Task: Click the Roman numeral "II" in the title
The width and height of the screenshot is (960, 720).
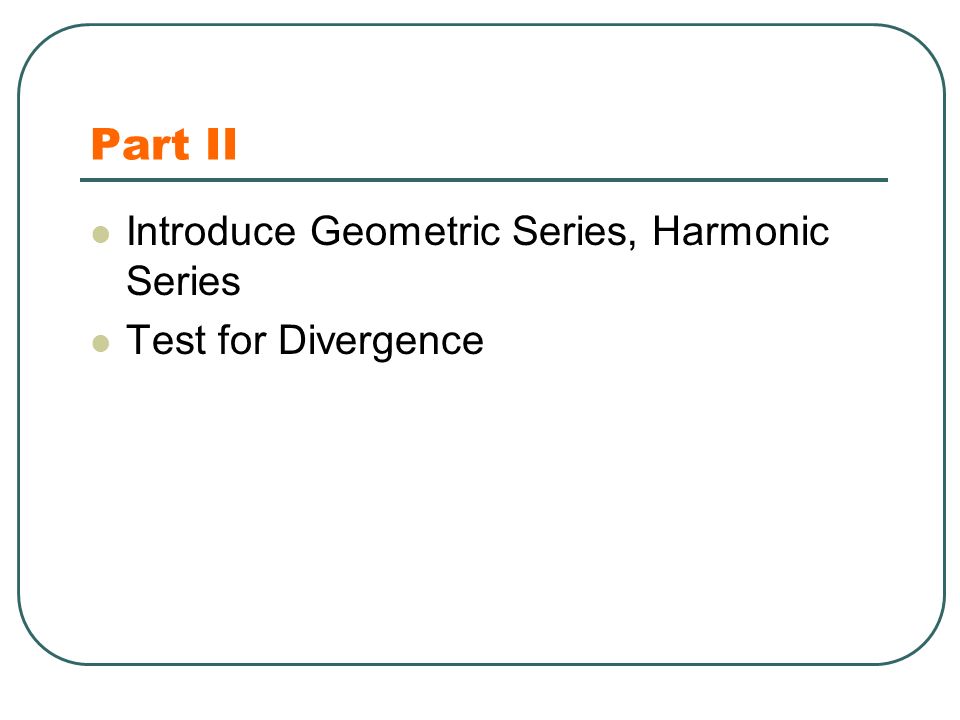Action: (x=222, y=144)
